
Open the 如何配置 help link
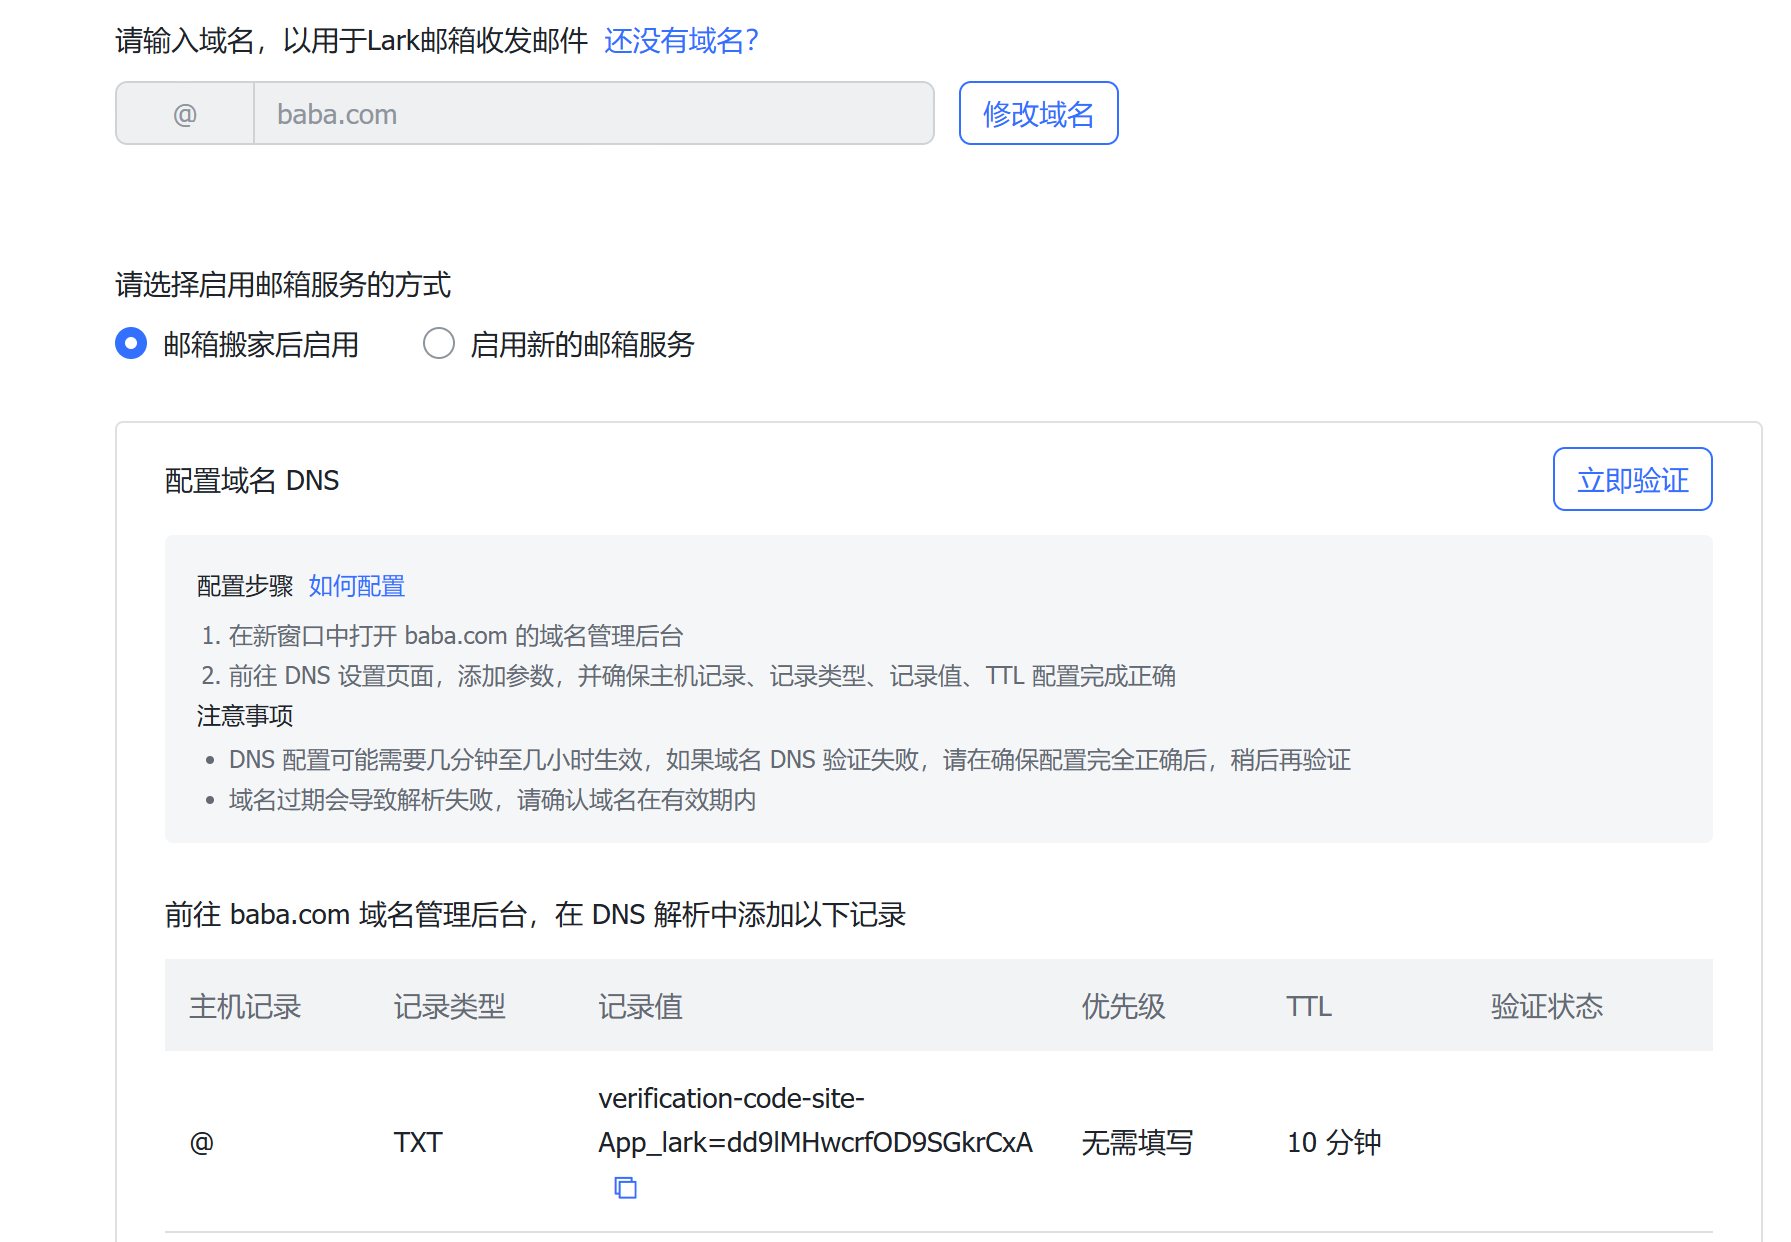click(x=356, y=586)
